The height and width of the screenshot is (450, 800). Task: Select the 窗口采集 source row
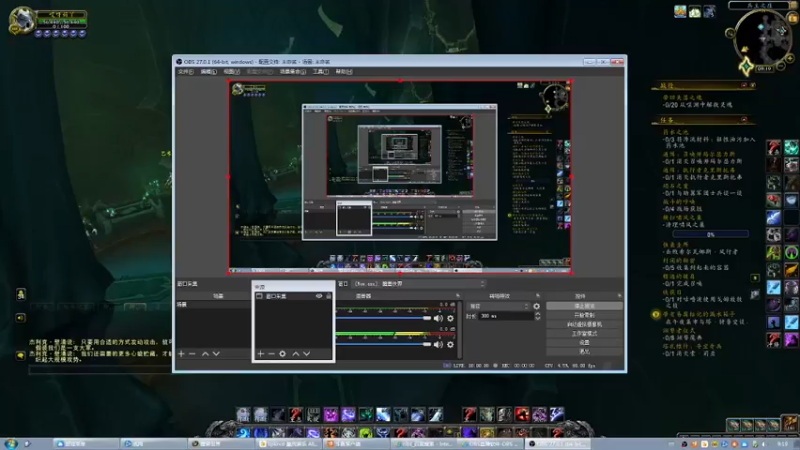tap(293, 296)
